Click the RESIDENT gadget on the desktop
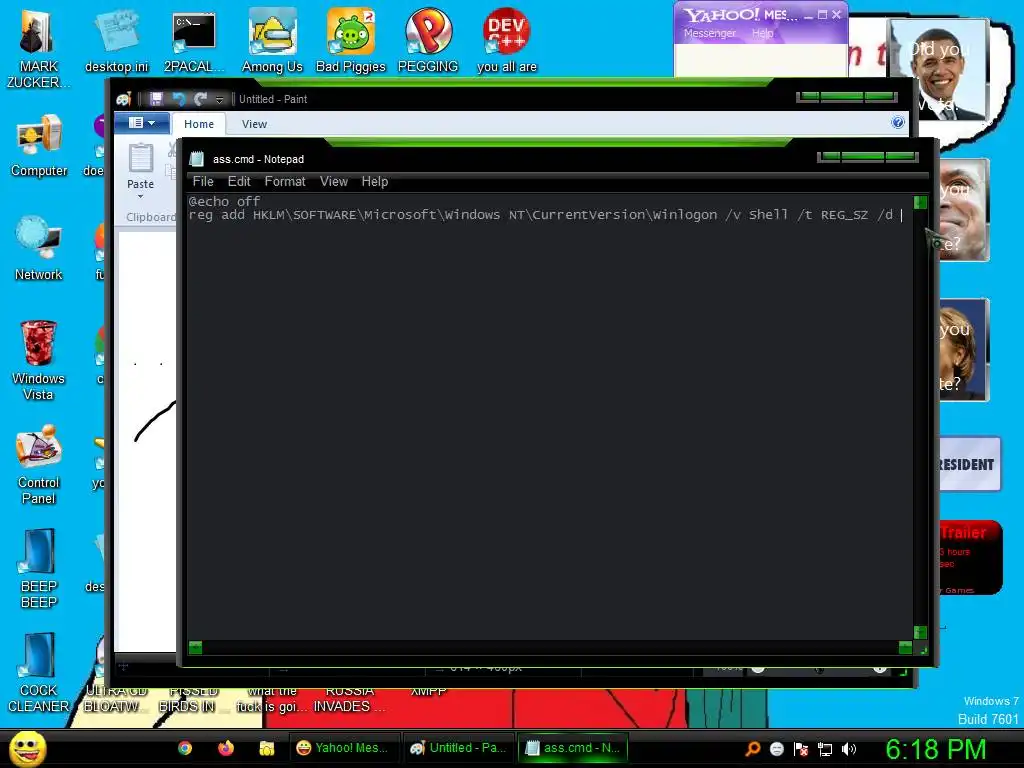This screenshot has width=1024, height=768. pos(970,464)
